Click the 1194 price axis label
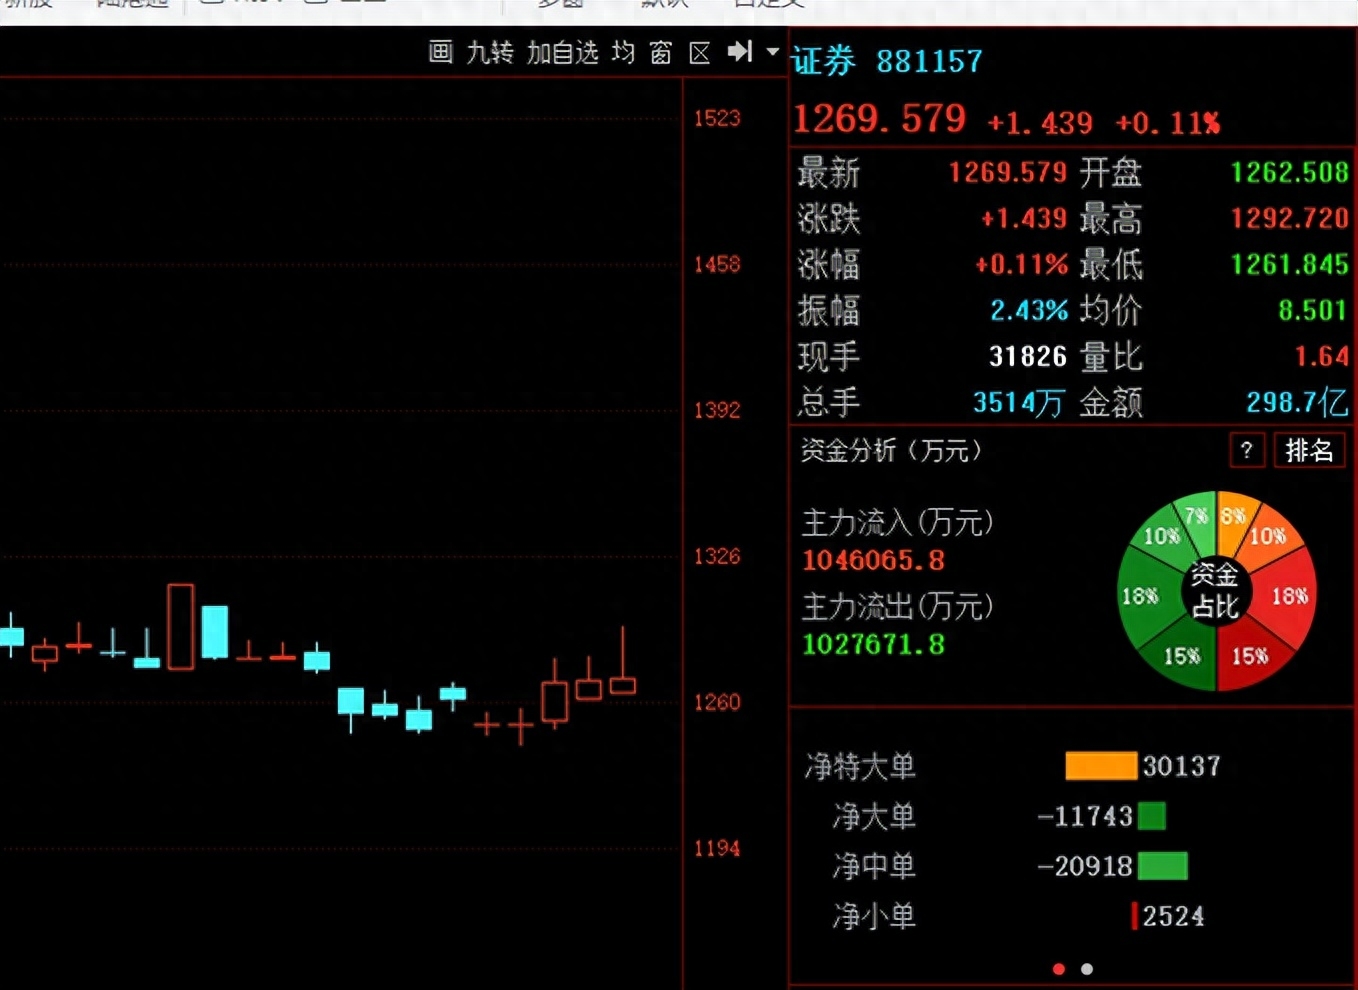This screenshot has width=1358, height=990. pyautogui.click(x=717, y=848)
